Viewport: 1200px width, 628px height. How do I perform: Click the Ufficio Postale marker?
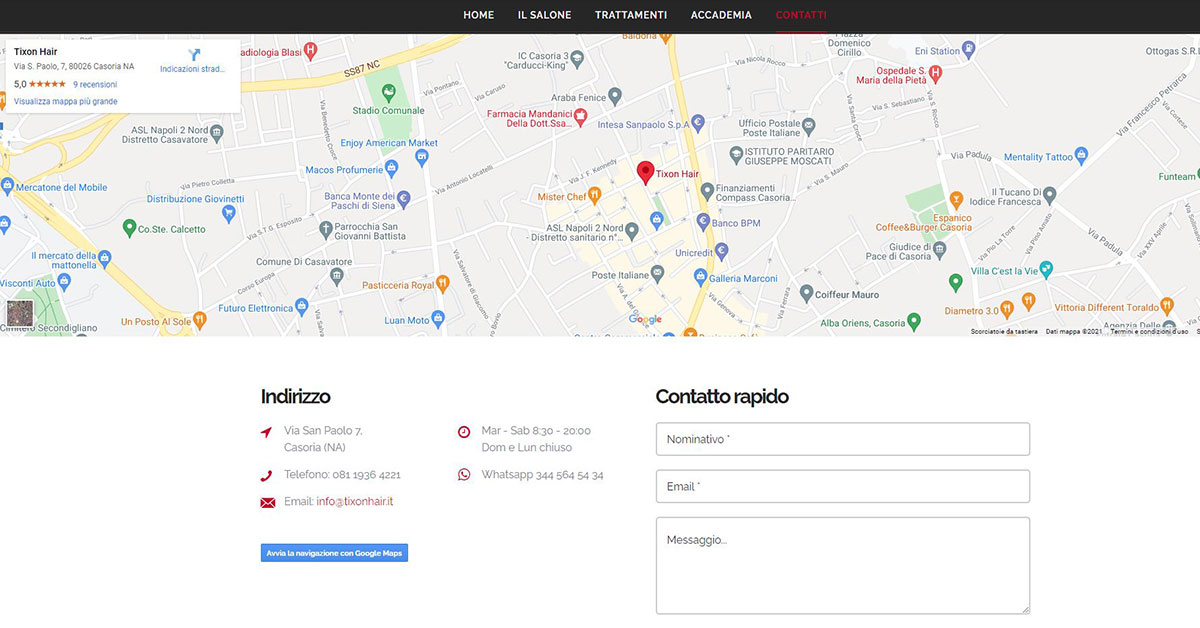pyautogui.click(x=808, y=126)
